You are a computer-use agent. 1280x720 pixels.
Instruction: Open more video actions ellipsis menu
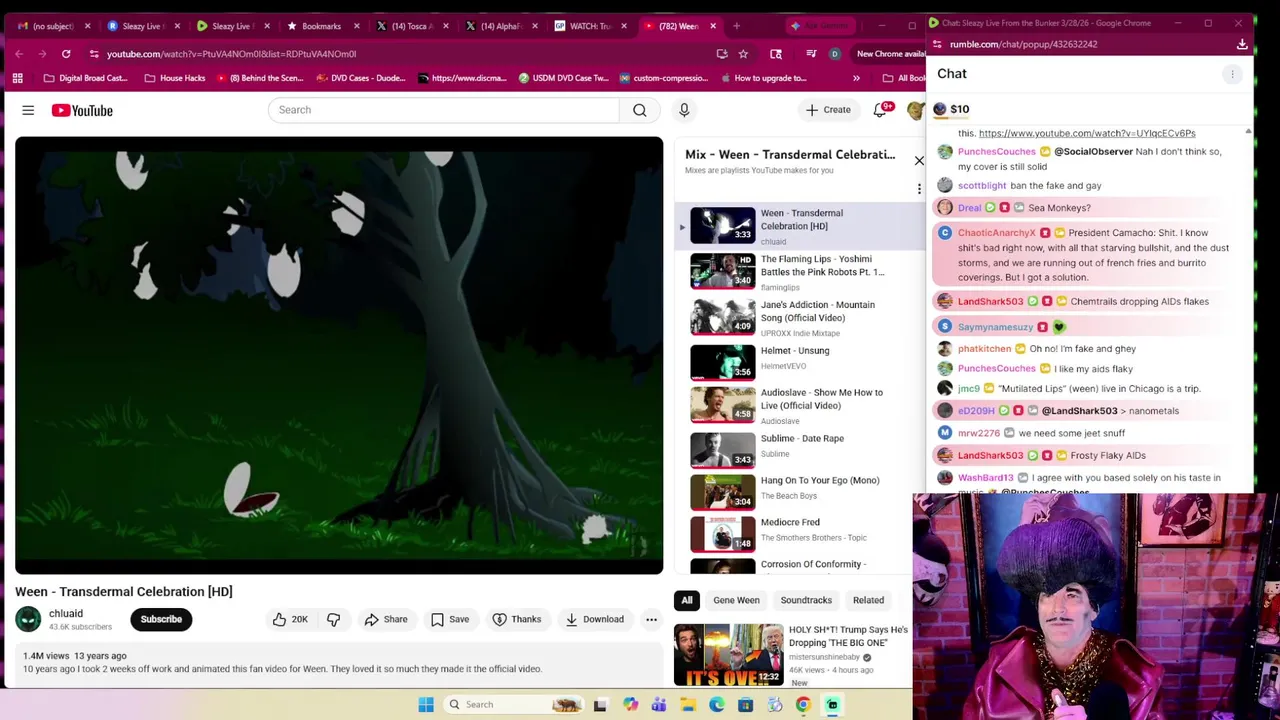click(x=651, y=619)
